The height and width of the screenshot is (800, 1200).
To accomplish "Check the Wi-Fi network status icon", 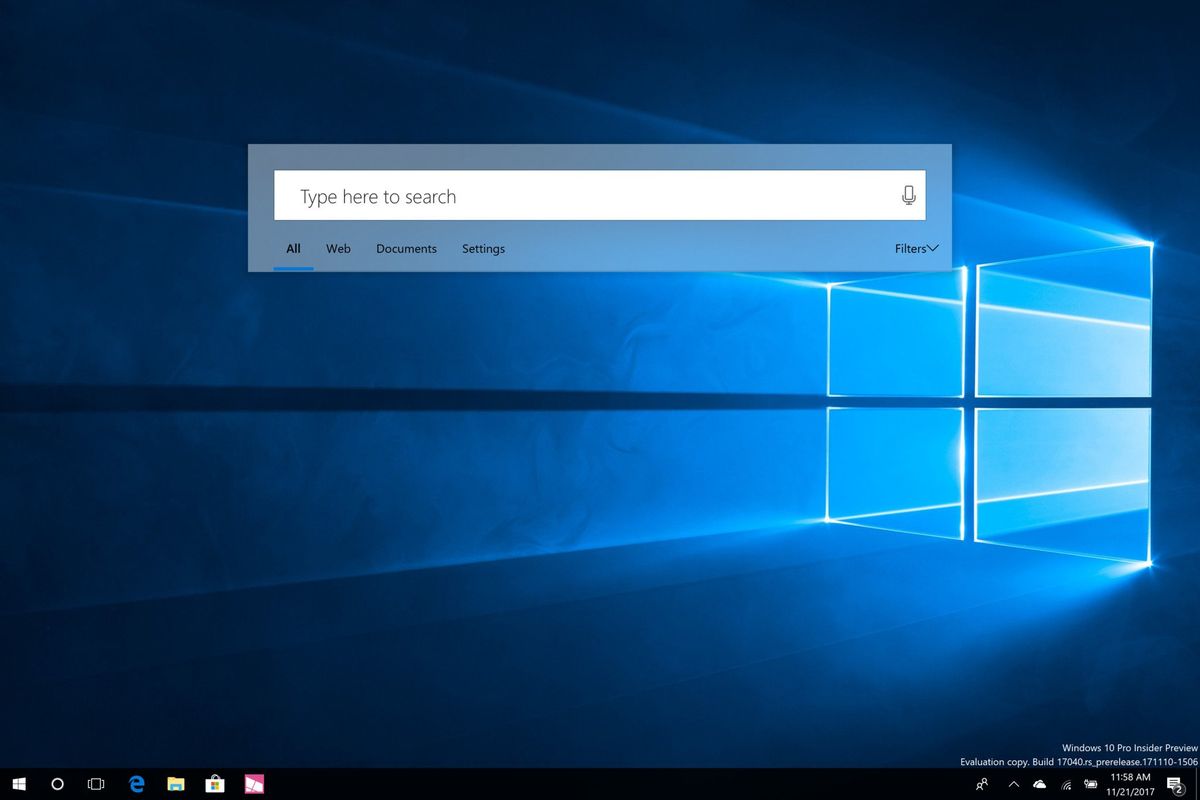I will [x=1066, y=784].
